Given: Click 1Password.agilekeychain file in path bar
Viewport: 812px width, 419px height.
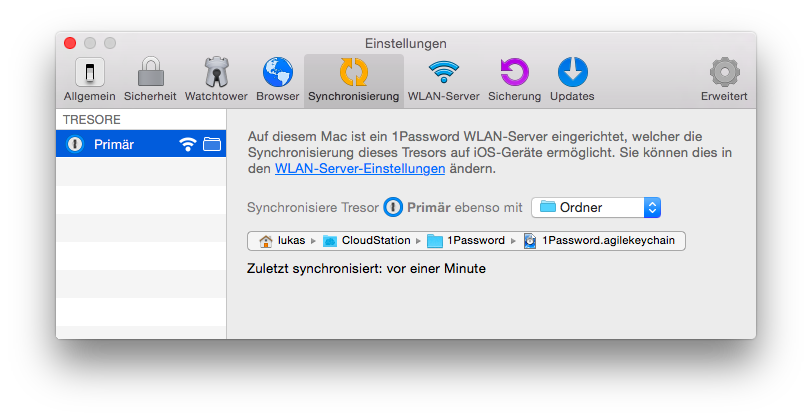Looking at the screenshot, I should (599, 241).
